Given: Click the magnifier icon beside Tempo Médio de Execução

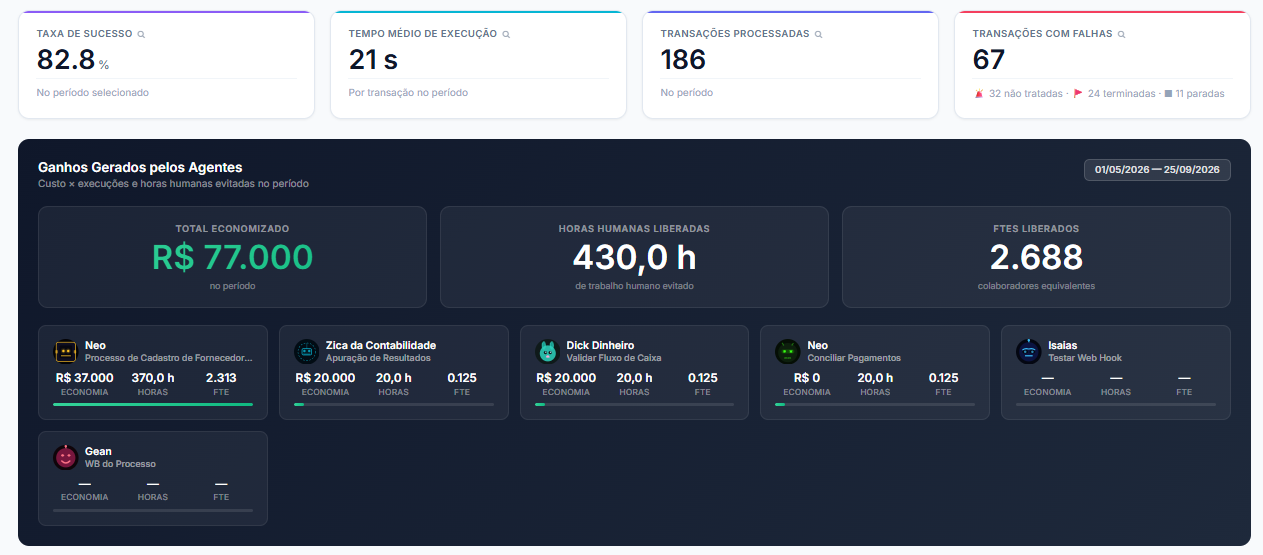Looking at the screenshot, I should 506,34.
